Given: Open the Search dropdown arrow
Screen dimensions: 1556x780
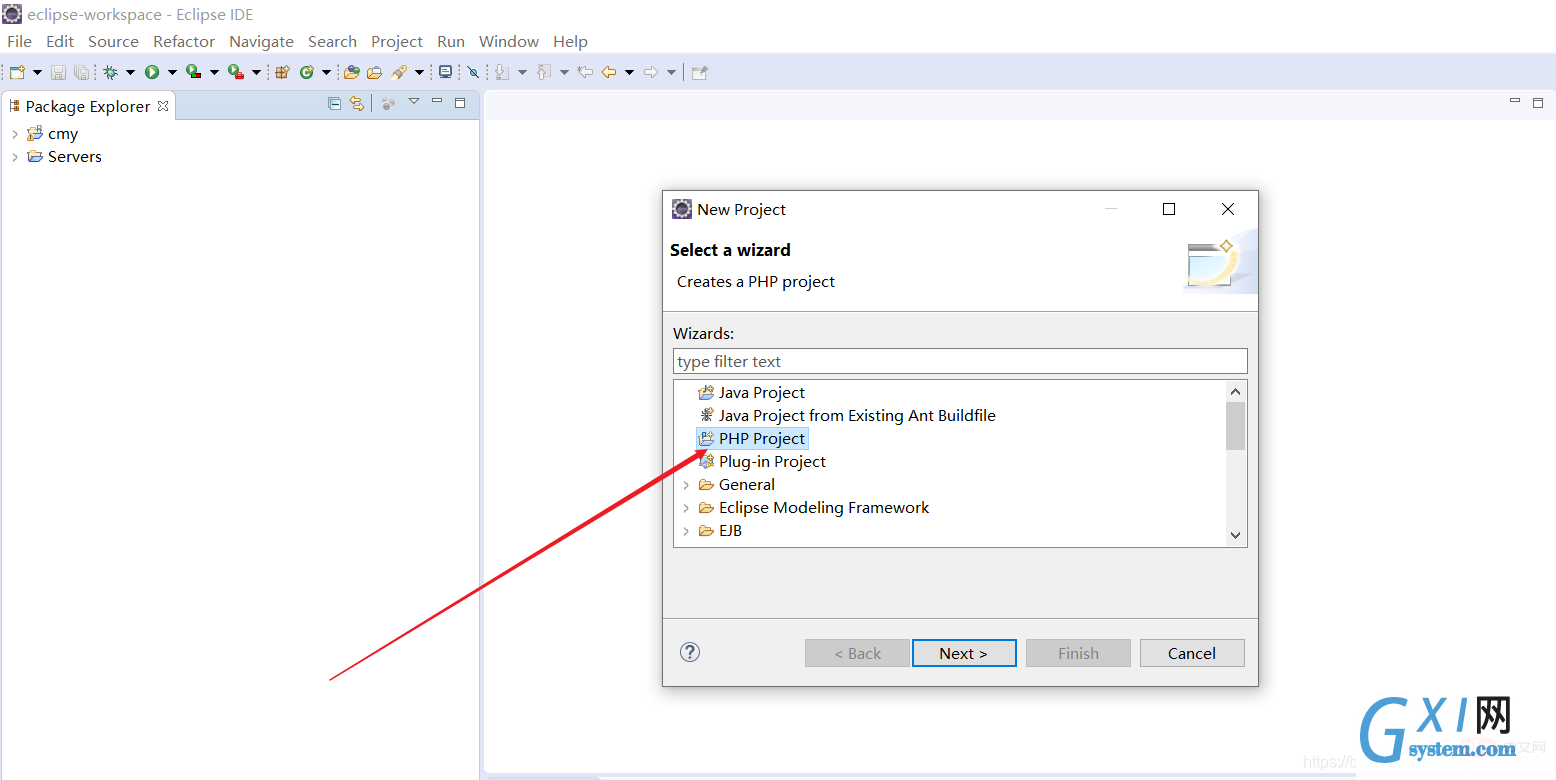Looking at the screenshot, I should tap(419, 72).
